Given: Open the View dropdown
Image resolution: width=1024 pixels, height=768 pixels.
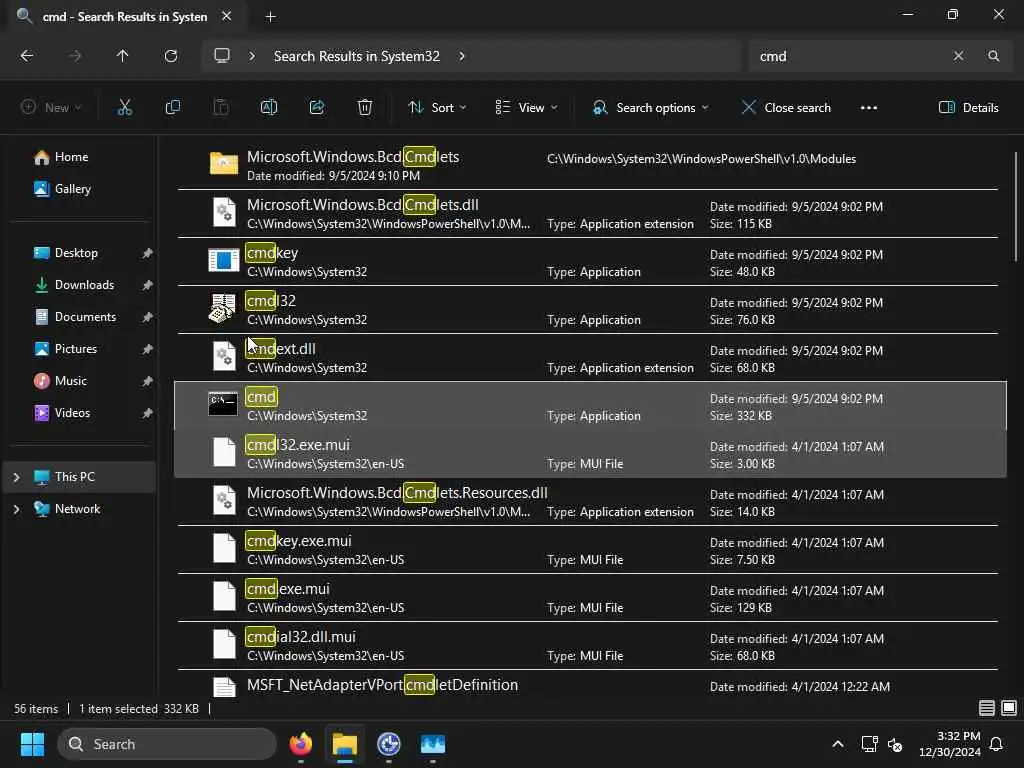Looking at the screenshot, I should click(526, 108).
